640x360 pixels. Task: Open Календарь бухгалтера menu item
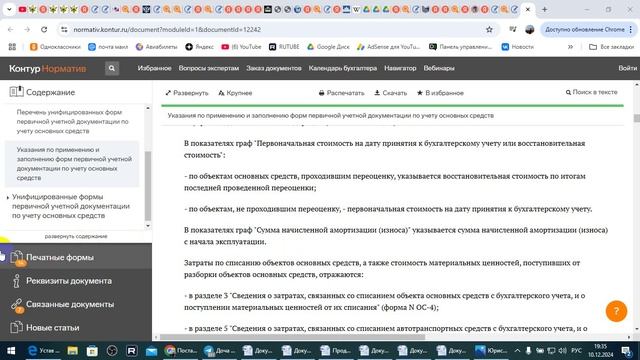pyautogui.click(x=342, y=68)
